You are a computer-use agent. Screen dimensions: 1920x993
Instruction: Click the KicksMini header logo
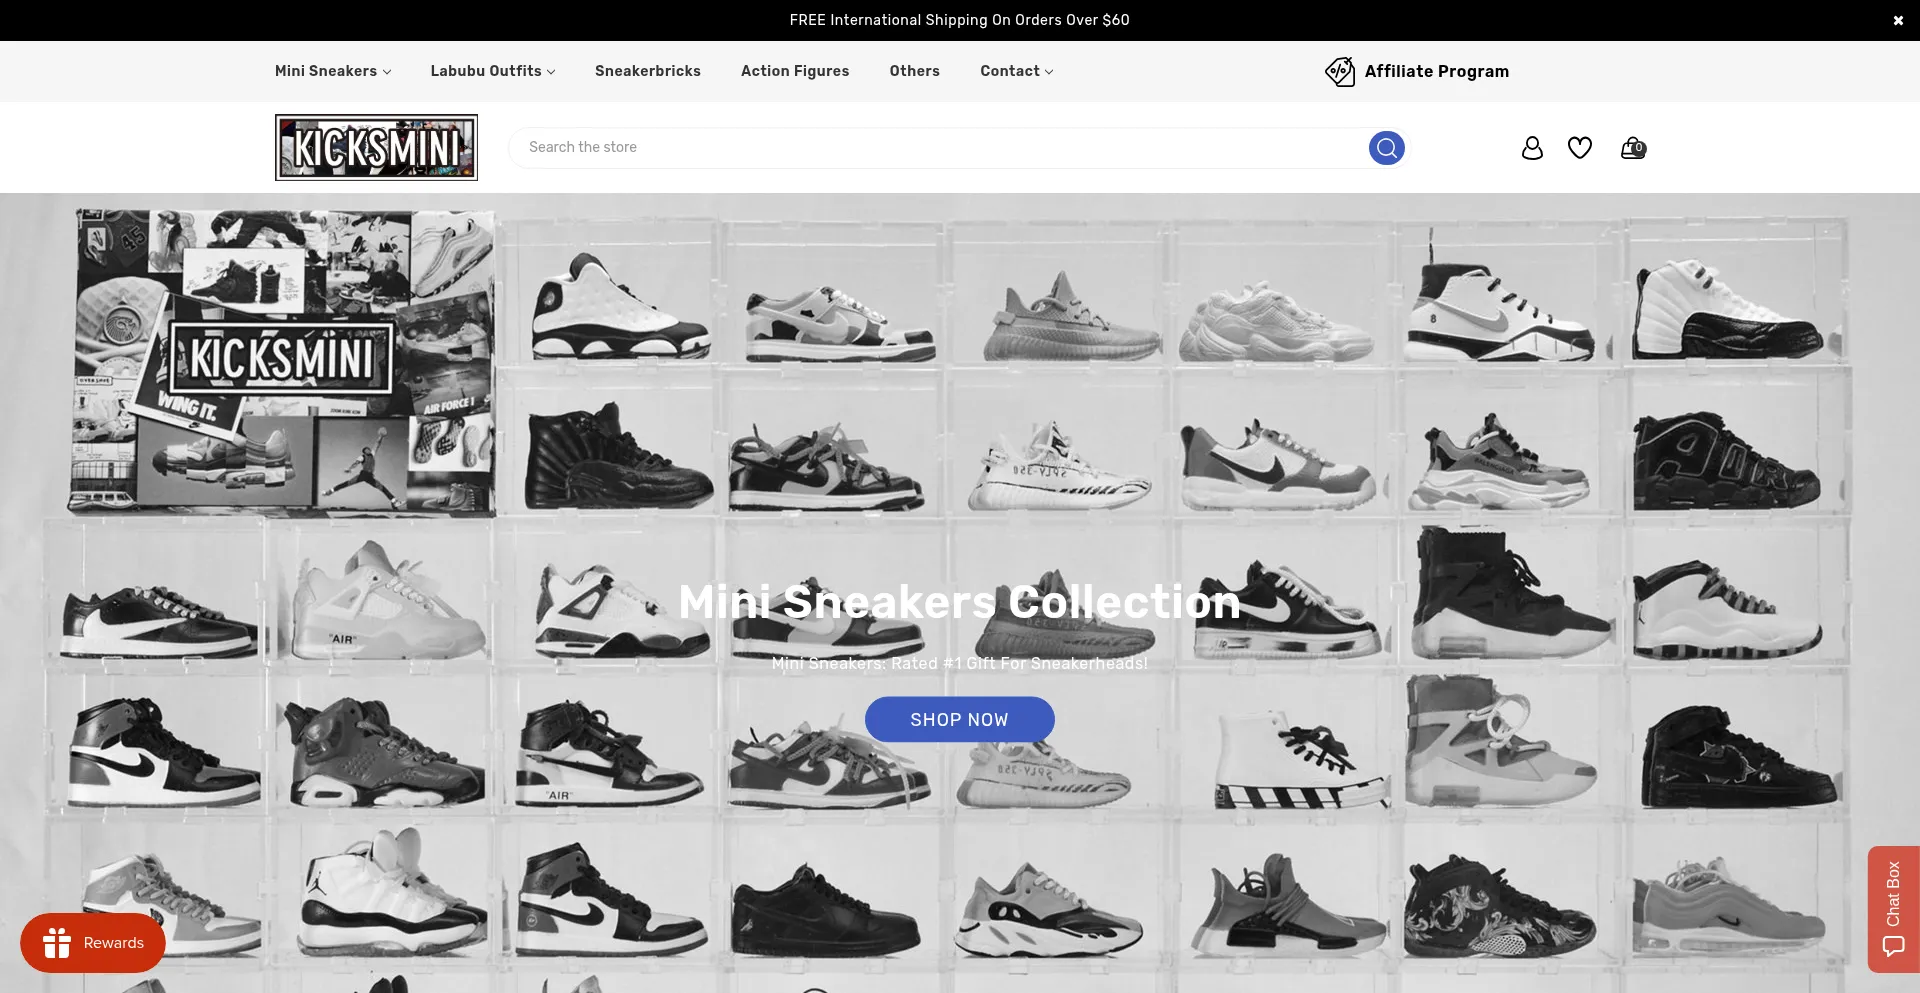point(376,148)
